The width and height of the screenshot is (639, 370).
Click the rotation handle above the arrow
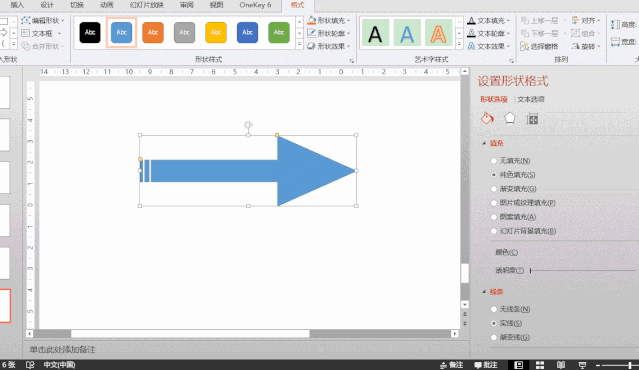248,125
